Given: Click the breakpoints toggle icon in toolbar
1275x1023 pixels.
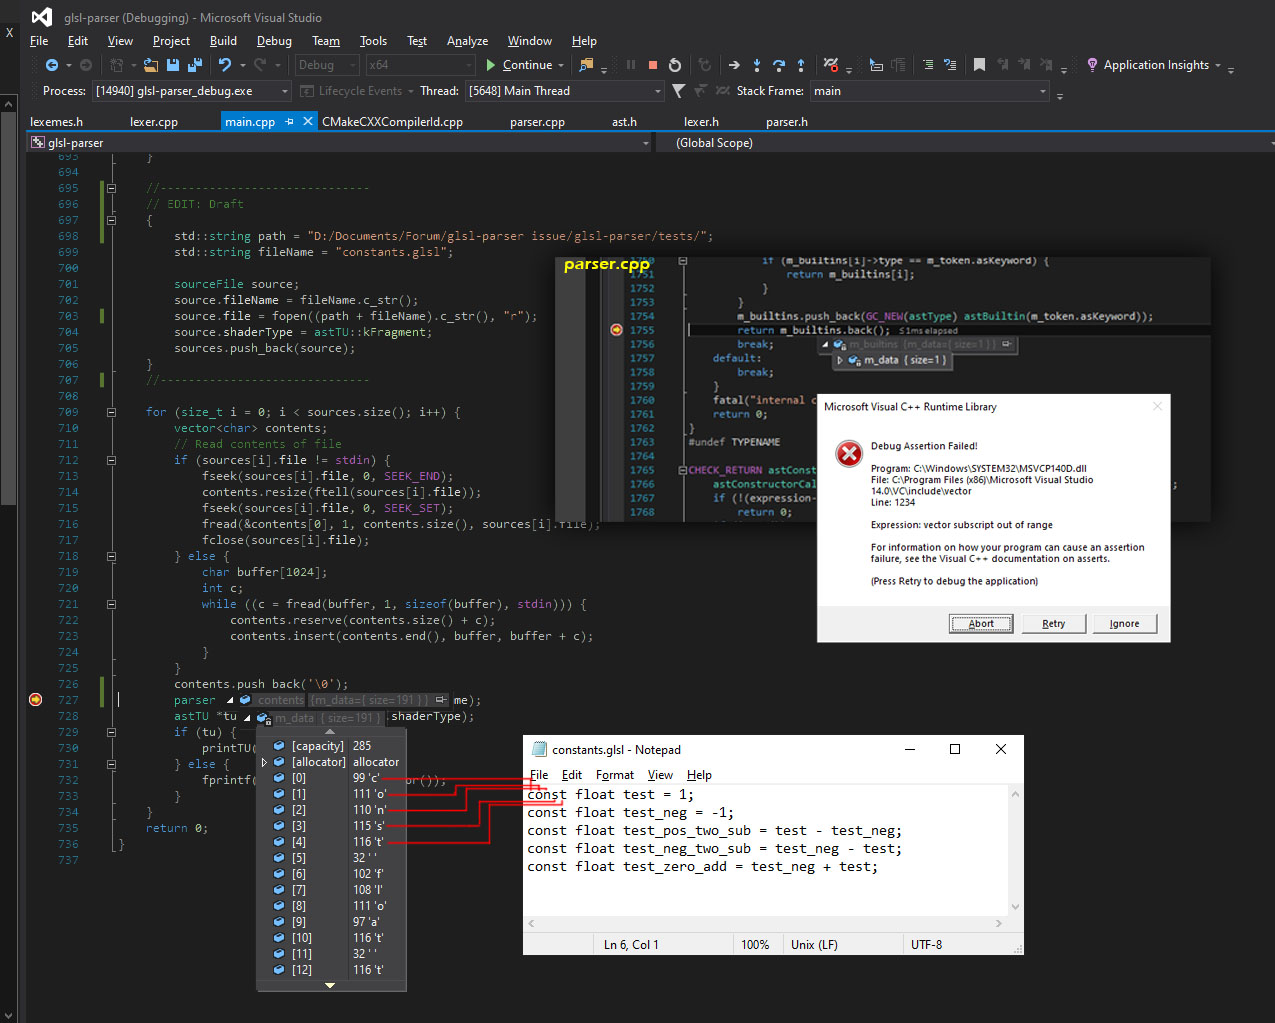Looking at the screenshot, I should (x=831, y=65).
